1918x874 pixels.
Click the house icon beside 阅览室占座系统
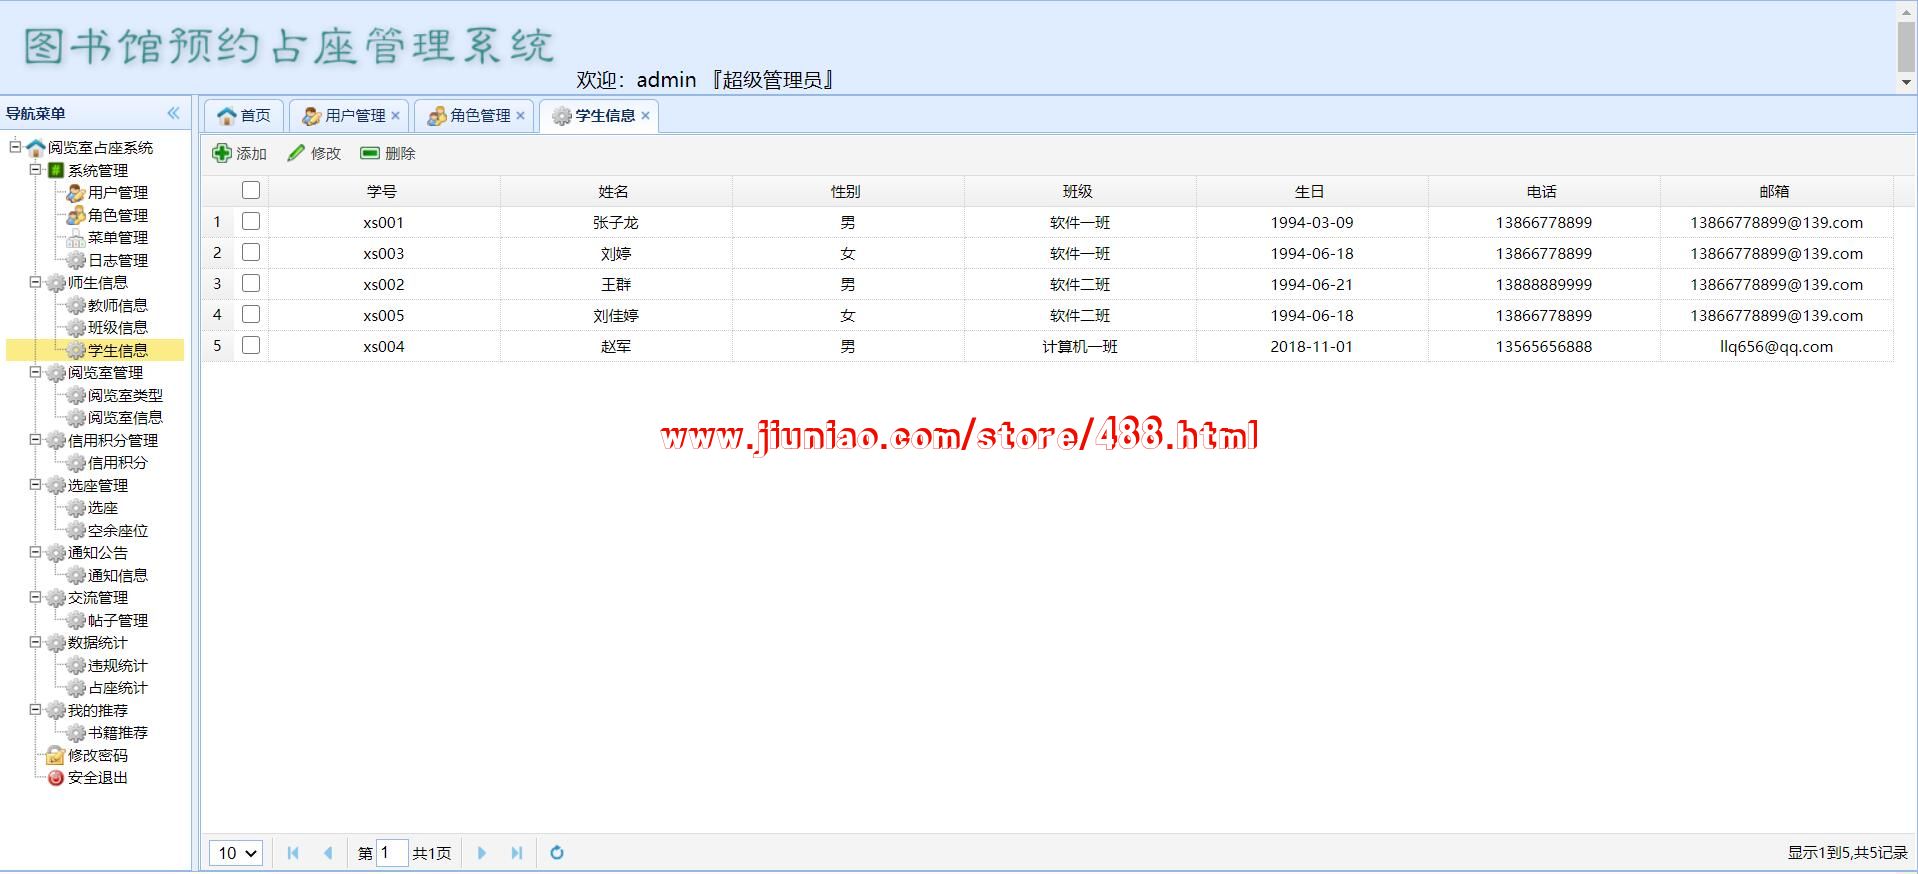coord(36,148)
